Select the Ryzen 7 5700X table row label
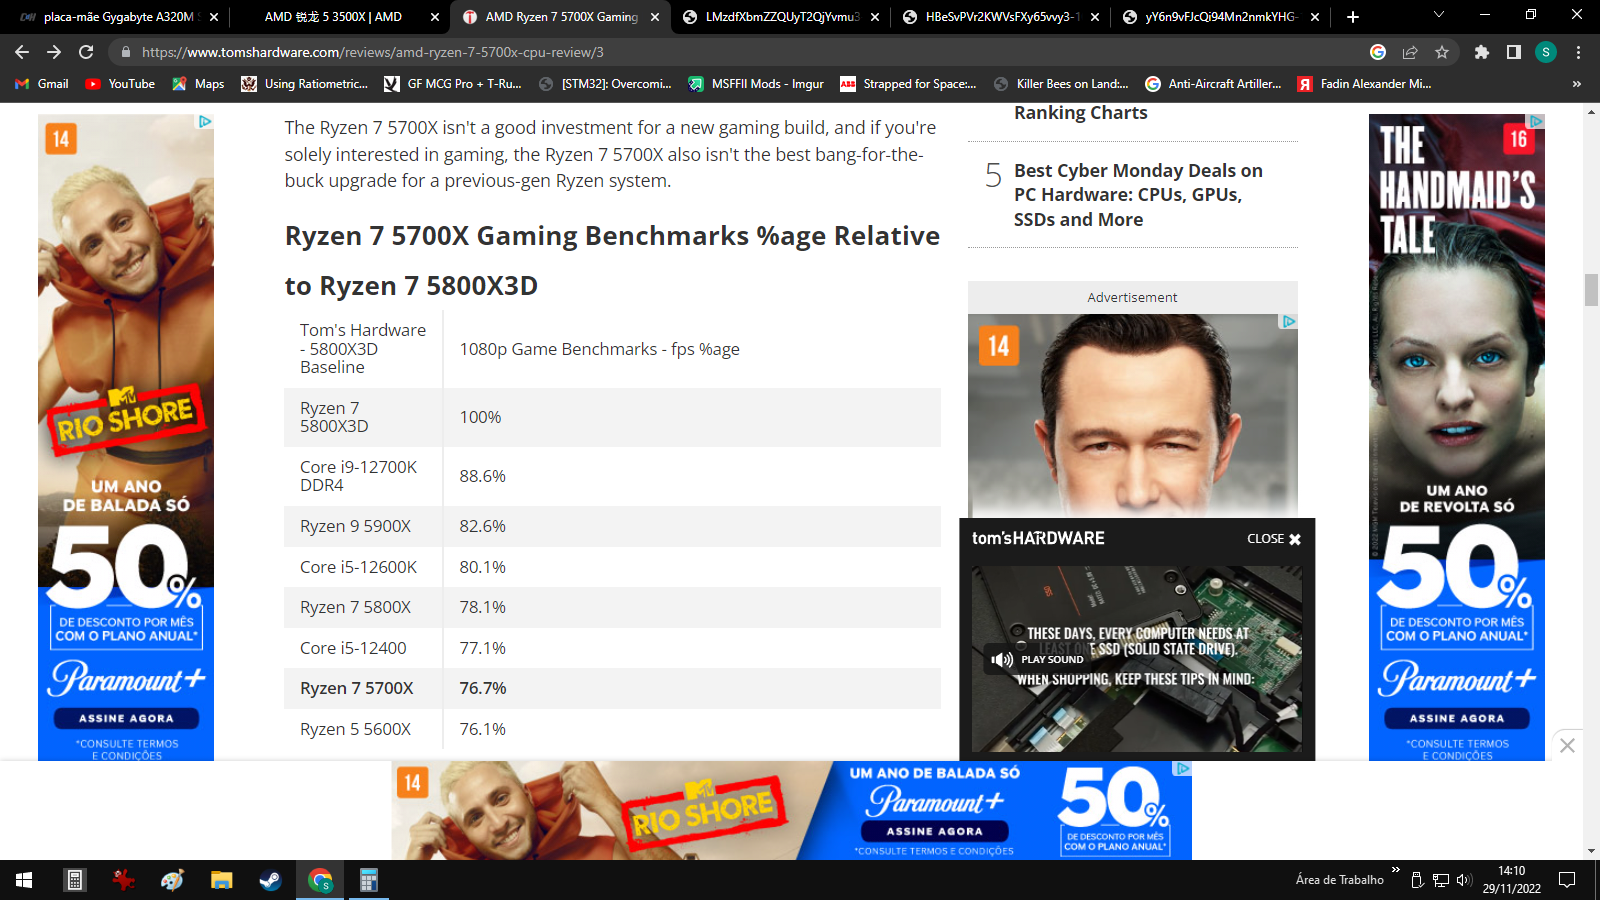Screen dimensions: 1600x900 [x=357, y=688]
